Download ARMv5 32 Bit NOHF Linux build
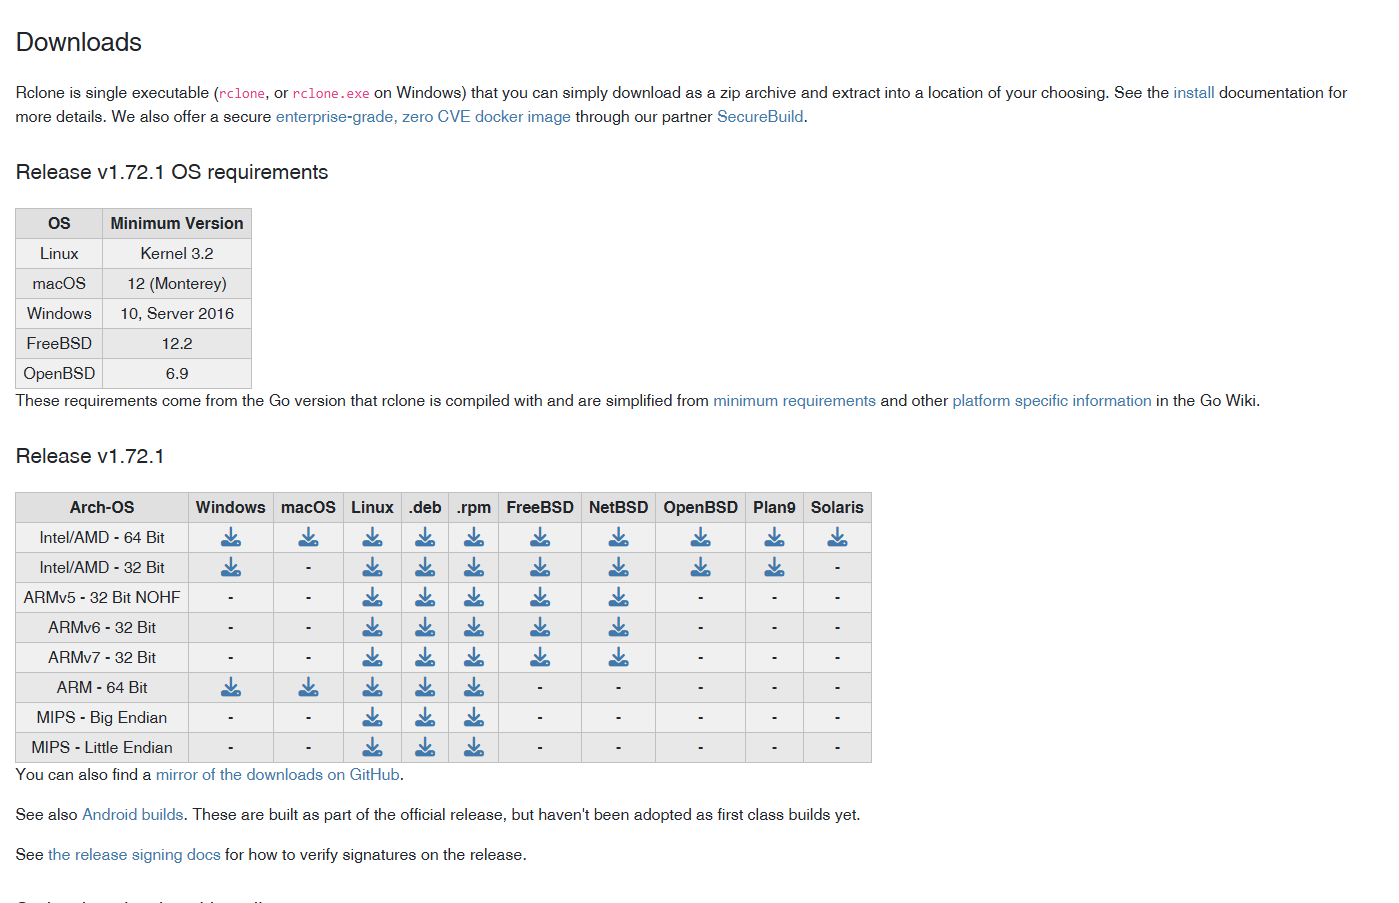1399x903 pixels. pos(372,597)
